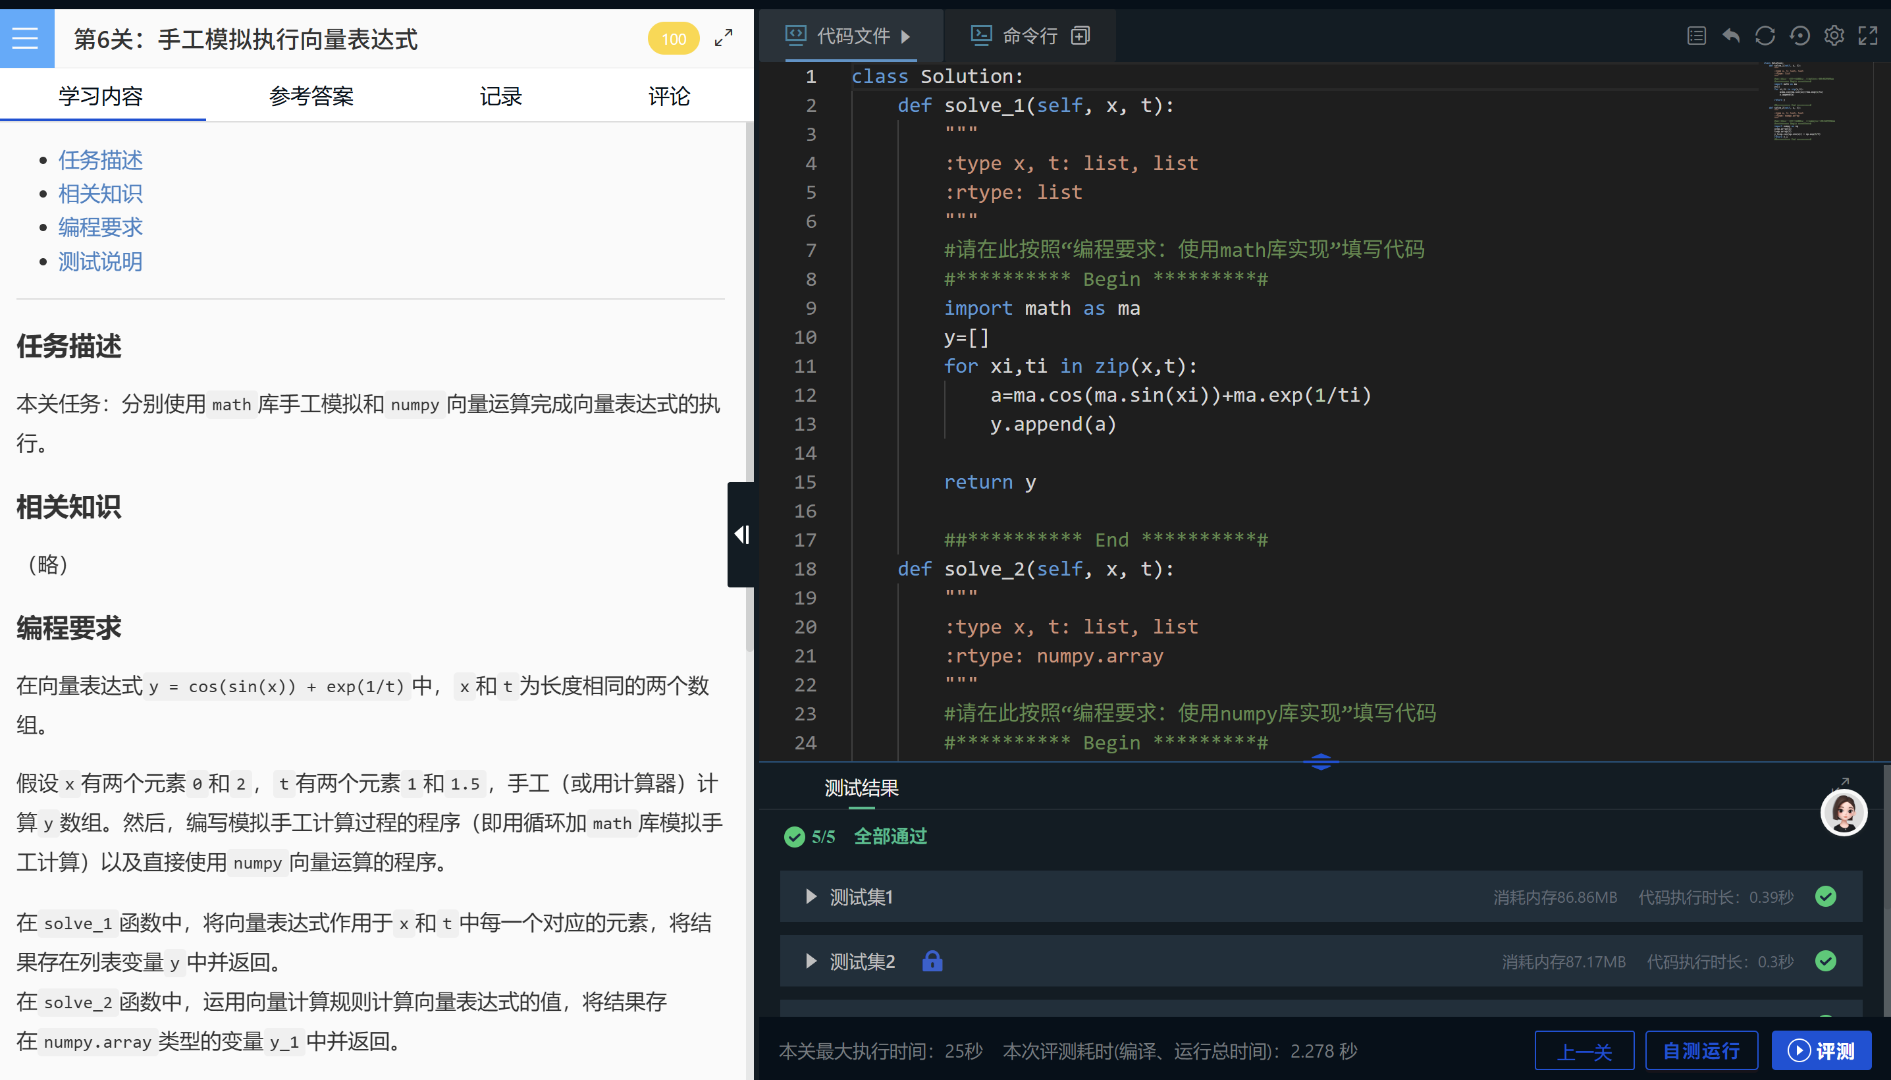
Task: Click the refresh sync arrows icon
Action: coord(1765,36)
